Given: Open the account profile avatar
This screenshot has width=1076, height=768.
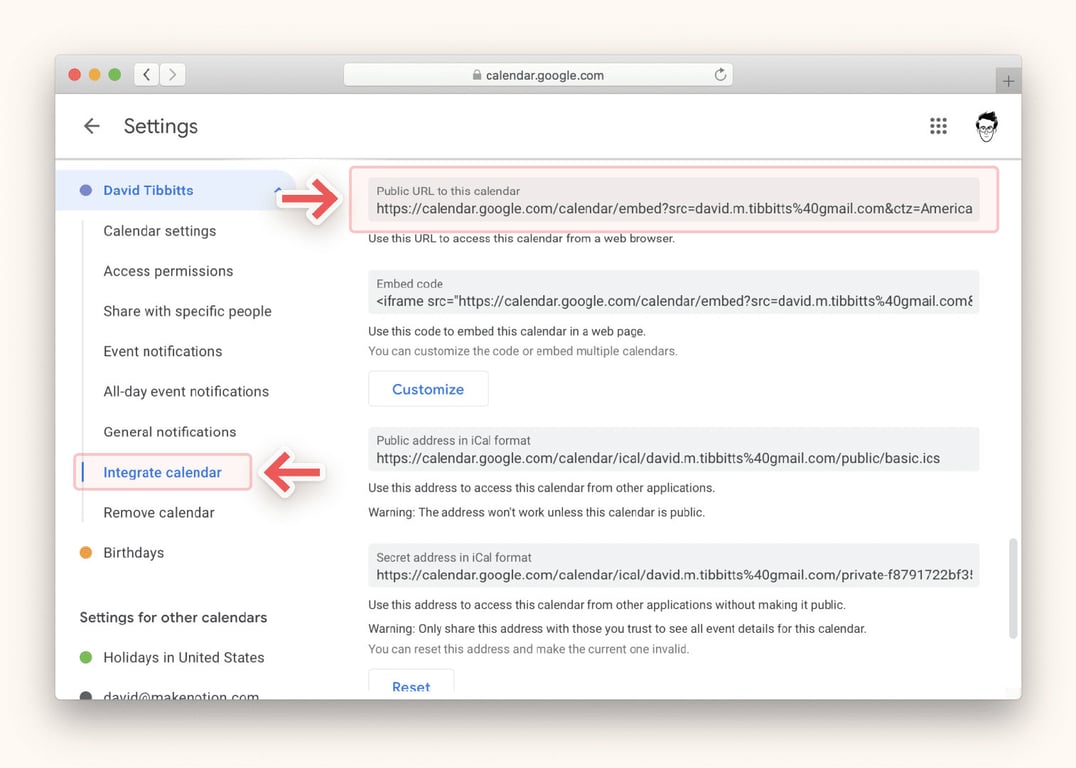Looking at the screenshot, I should click(986, 126).
